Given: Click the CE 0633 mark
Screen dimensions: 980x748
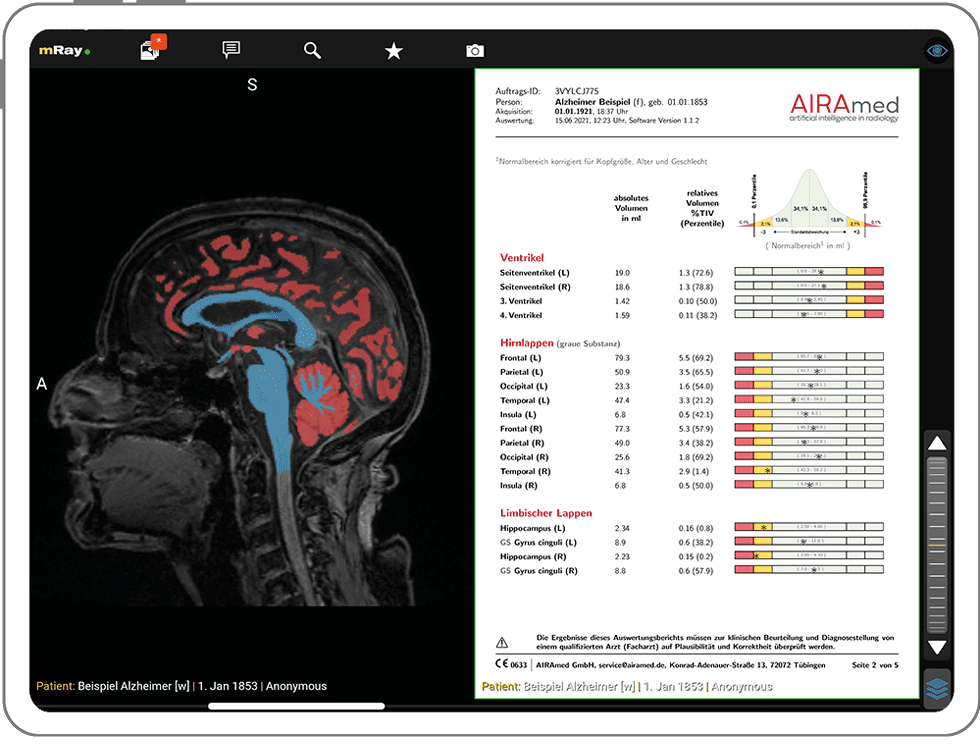Looking at the screenshot, I should [x=511, y=665].
